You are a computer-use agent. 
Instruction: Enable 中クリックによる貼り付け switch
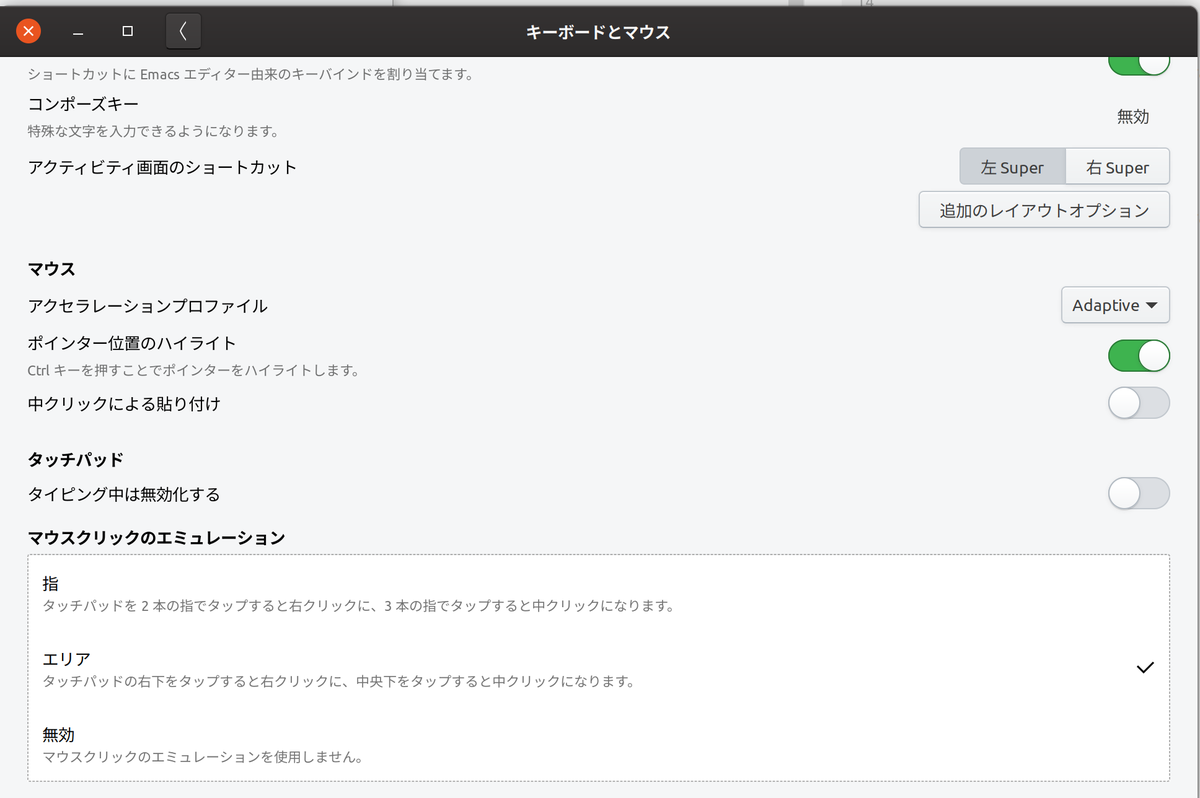point(1139,403)
